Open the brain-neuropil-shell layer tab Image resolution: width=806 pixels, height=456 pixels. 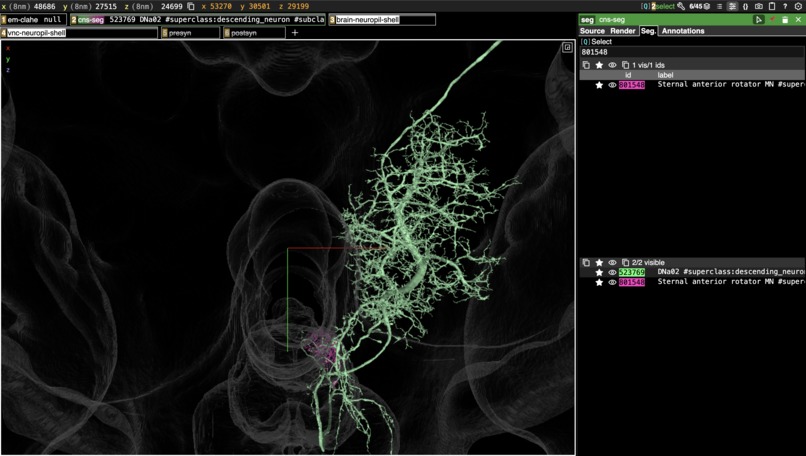coord(382,20)
